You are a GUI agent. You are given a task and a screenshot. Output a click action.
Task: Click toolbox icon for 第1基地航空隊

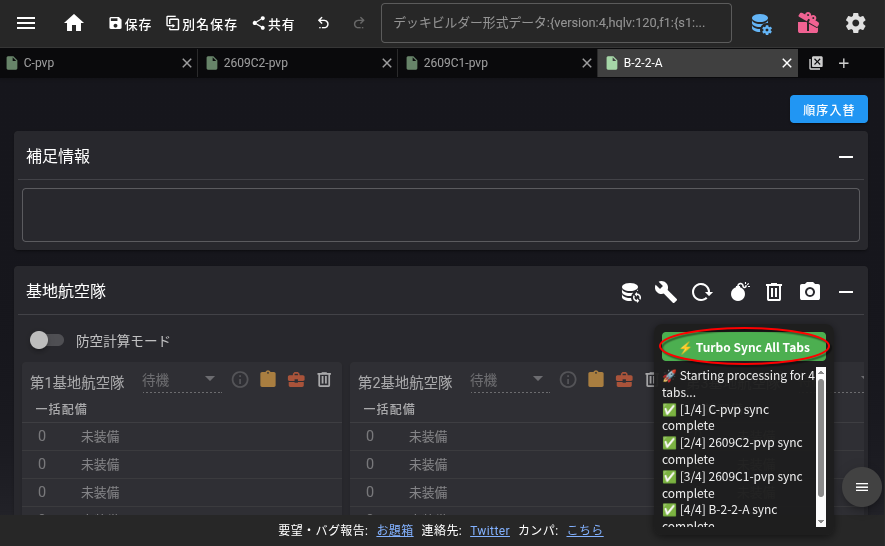point(296,380)
